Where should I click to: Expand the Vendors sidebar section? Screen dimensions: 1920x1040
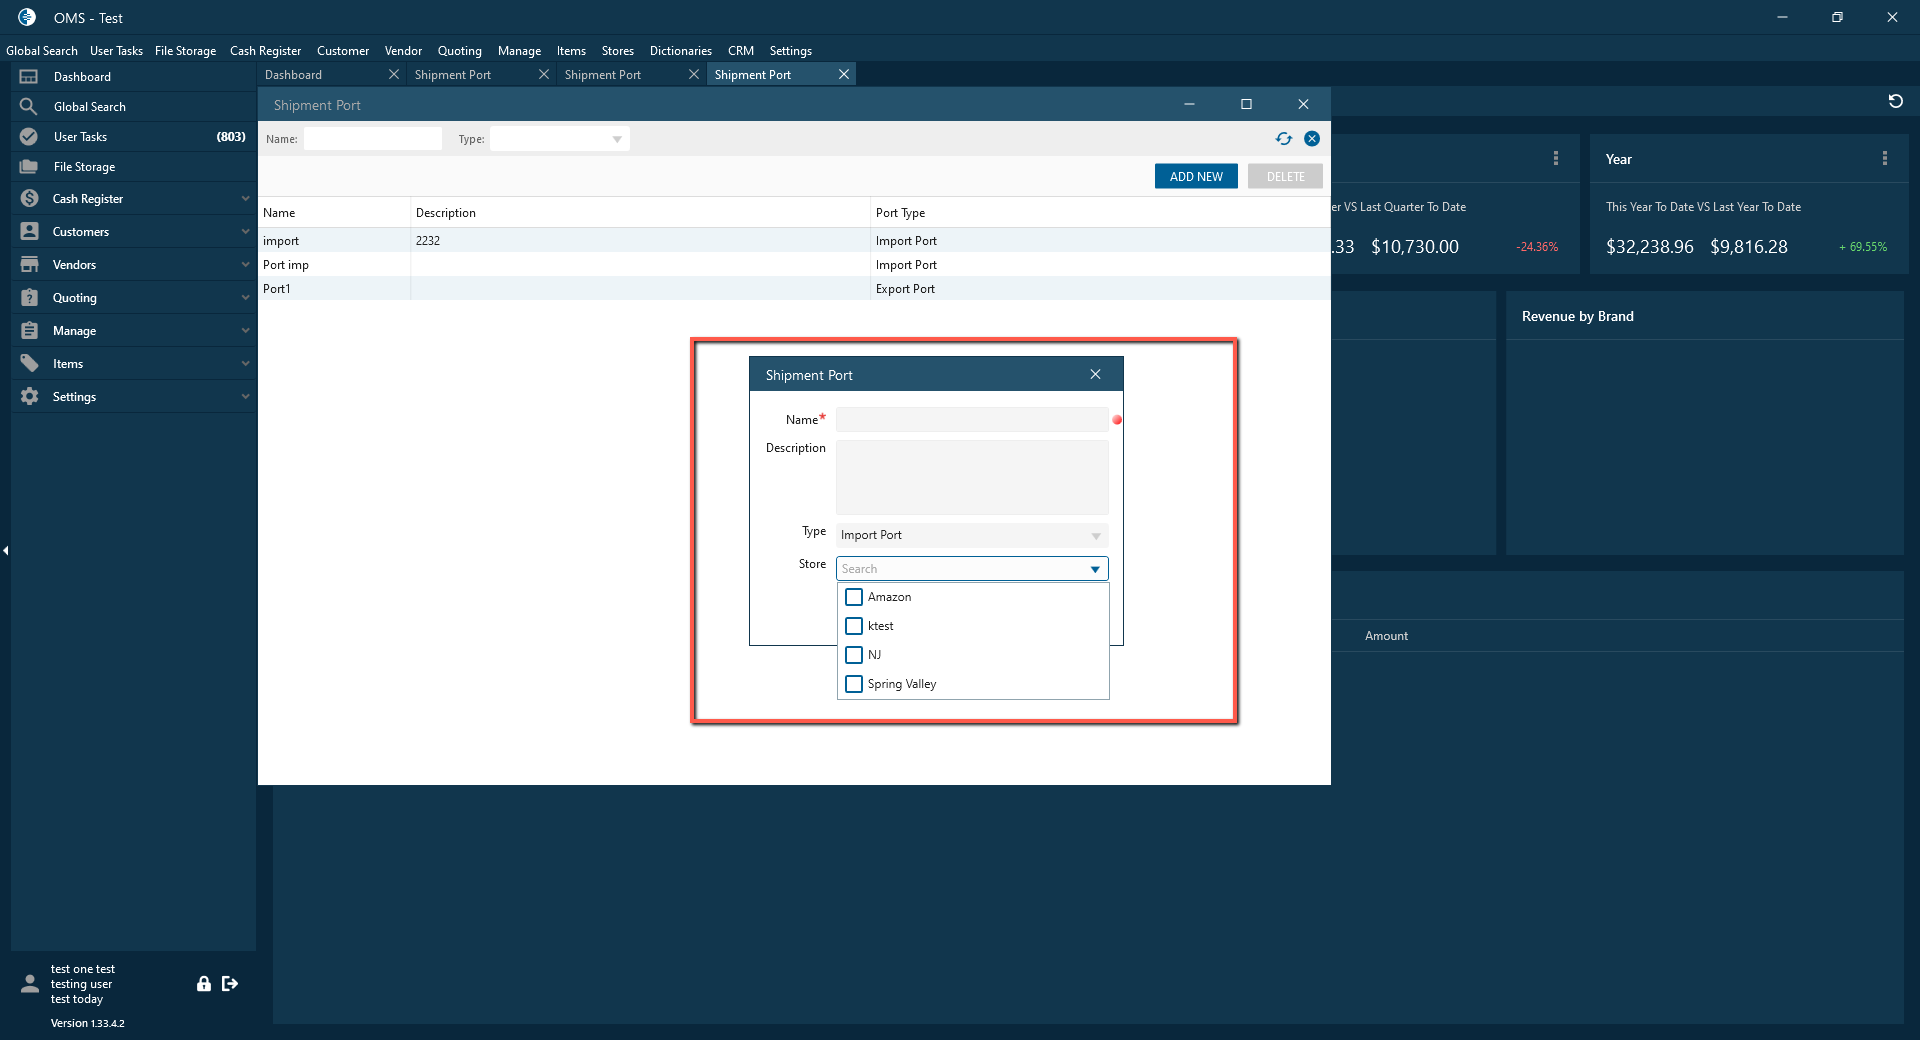point(245,265)
